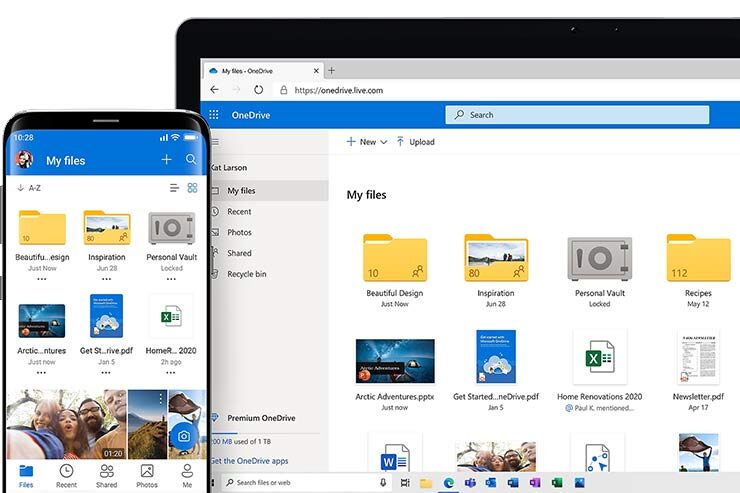
Task: Click the OneDrive Search box
Action: pos(578,115)
